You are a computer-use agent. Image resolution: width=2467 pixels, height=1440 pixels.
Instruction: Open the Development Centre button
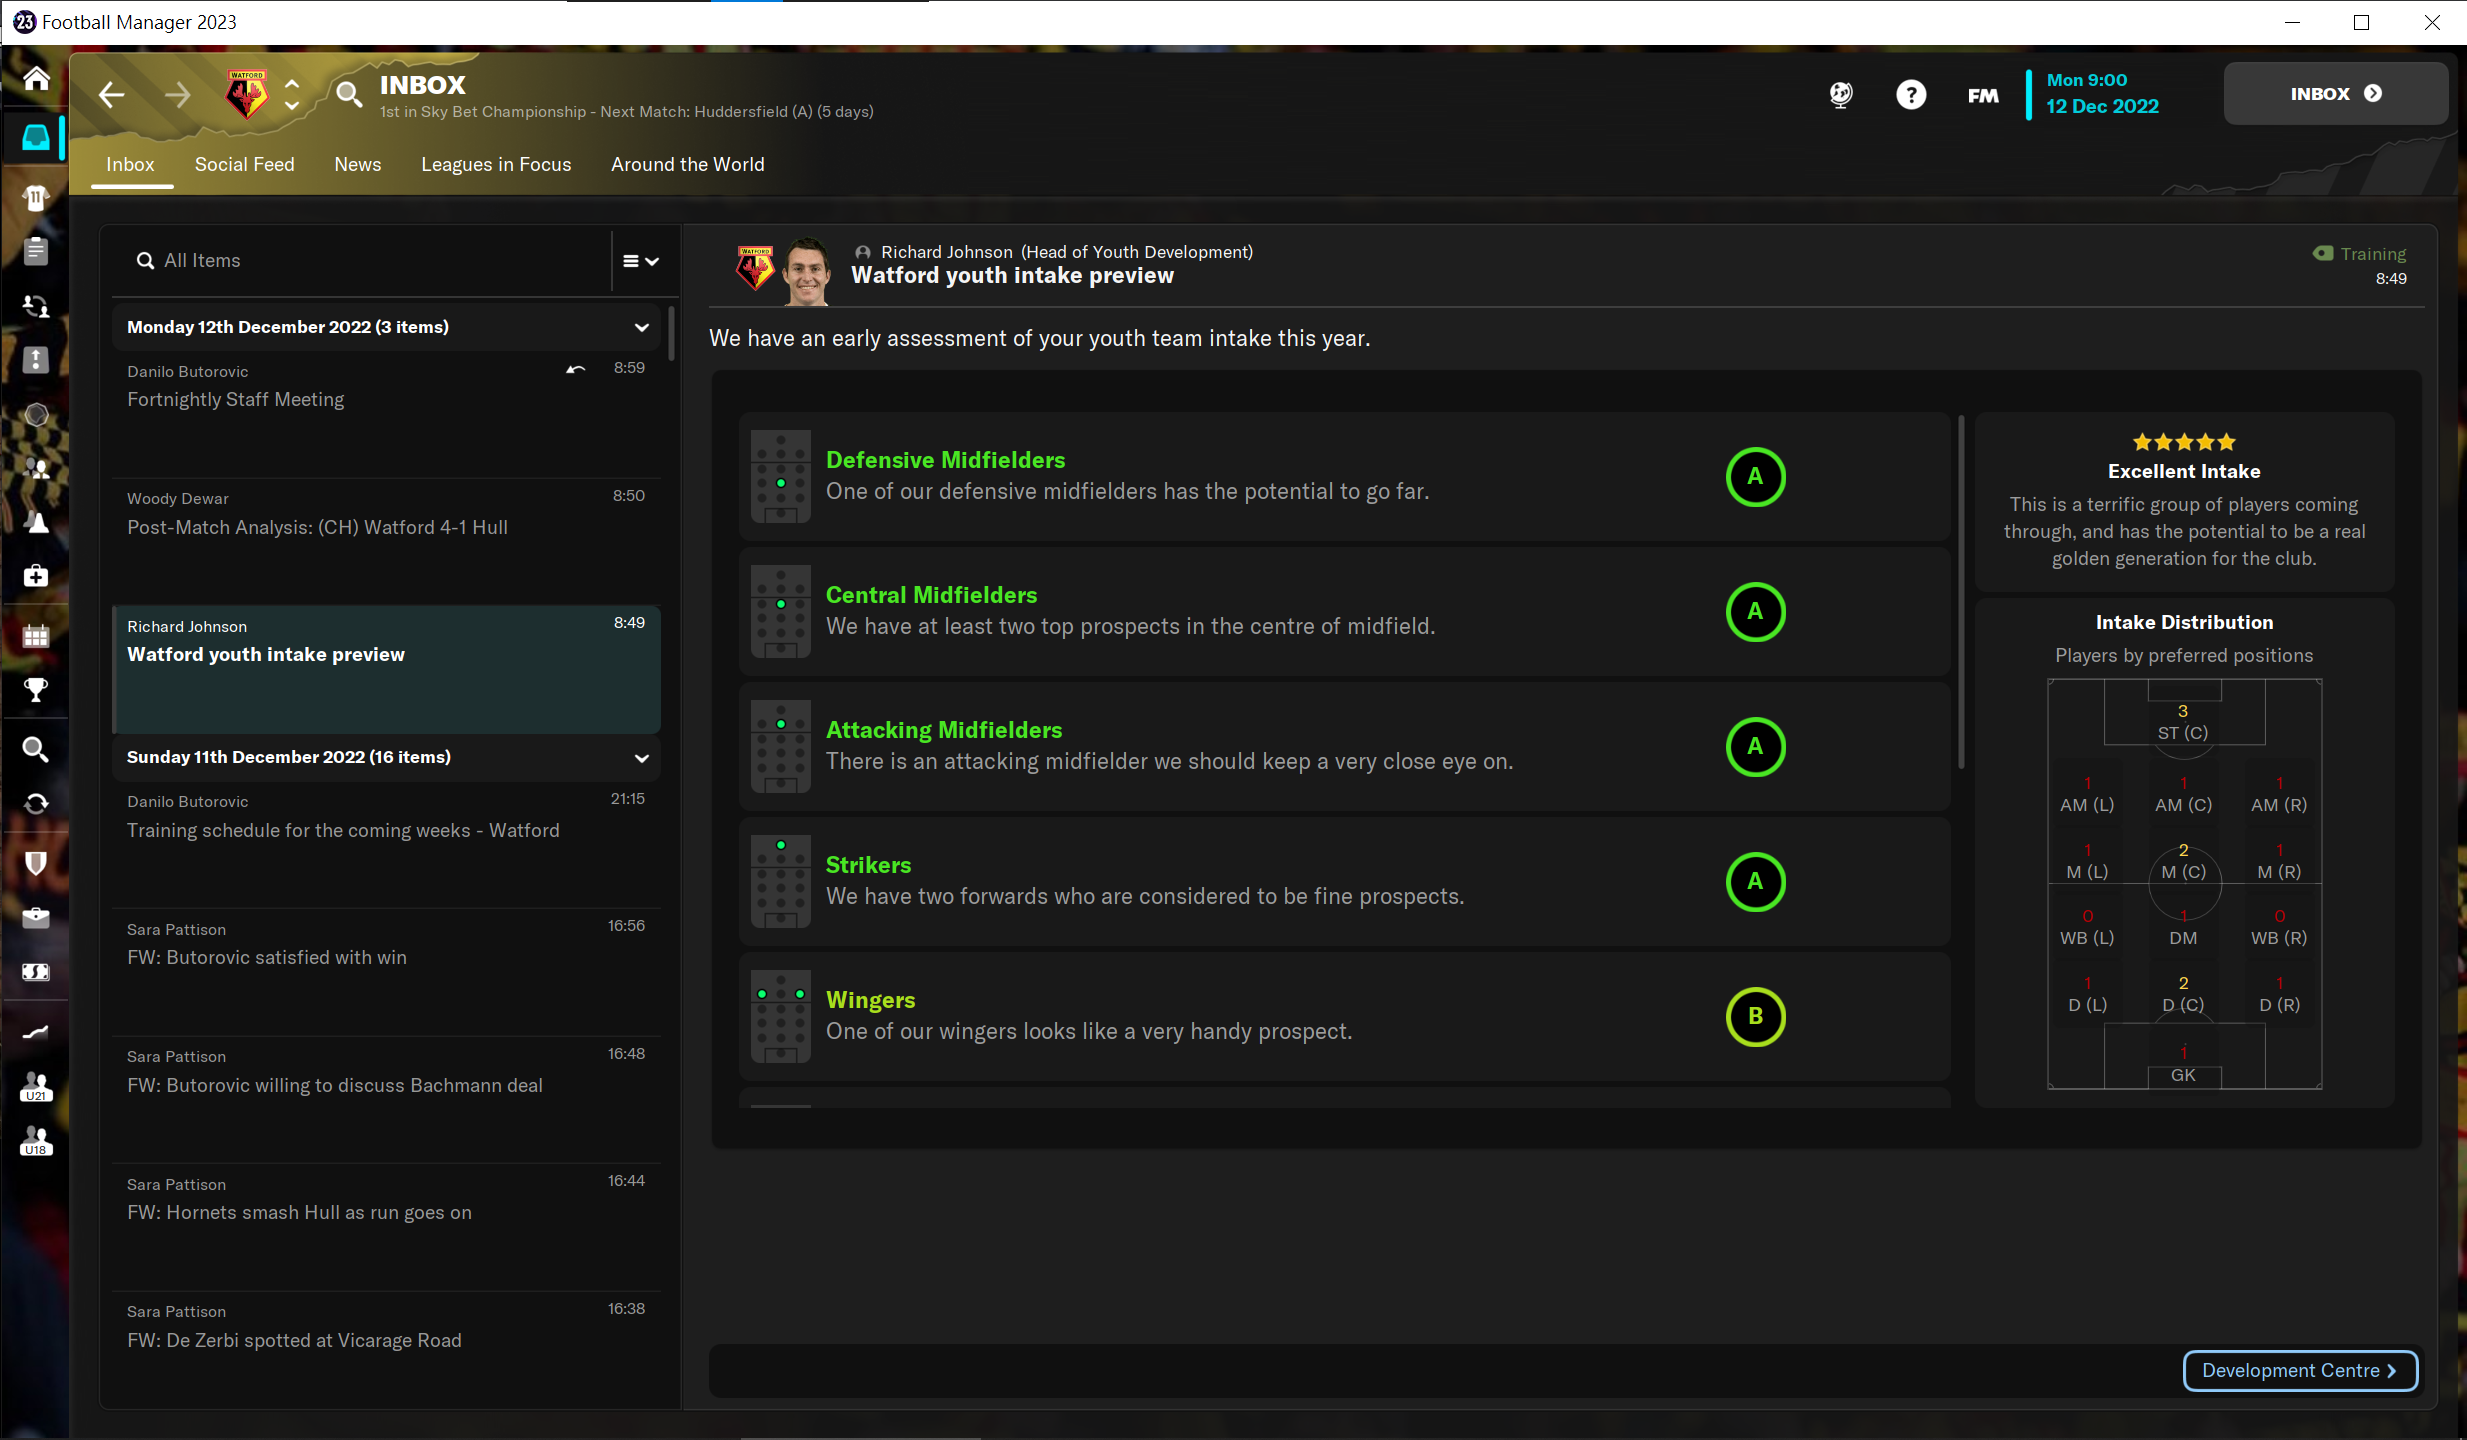[x=2300, y=1370]
